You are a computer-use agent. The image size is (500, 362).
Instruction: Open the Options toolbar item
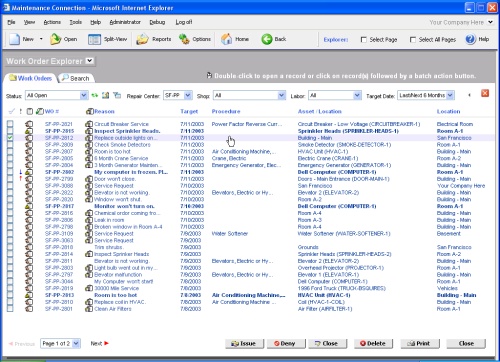pyautogui.click(x=195, y=39)
